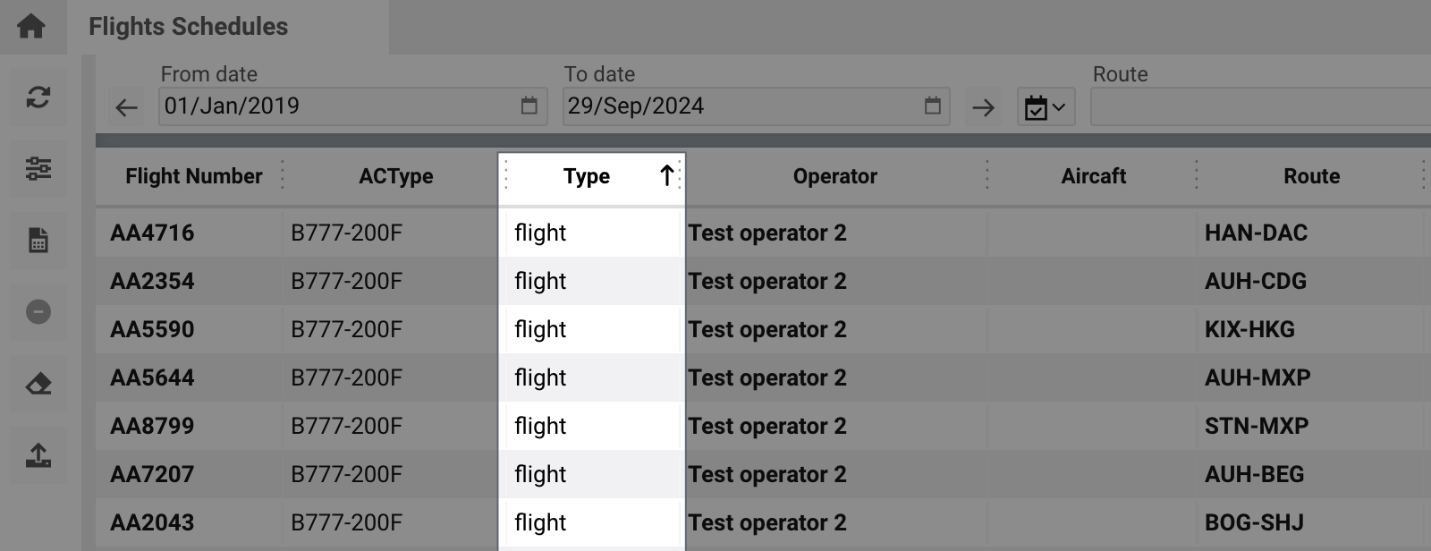Go to previous date range with left arrow
Screen dimensions: 1431x551
click(124, 107)
